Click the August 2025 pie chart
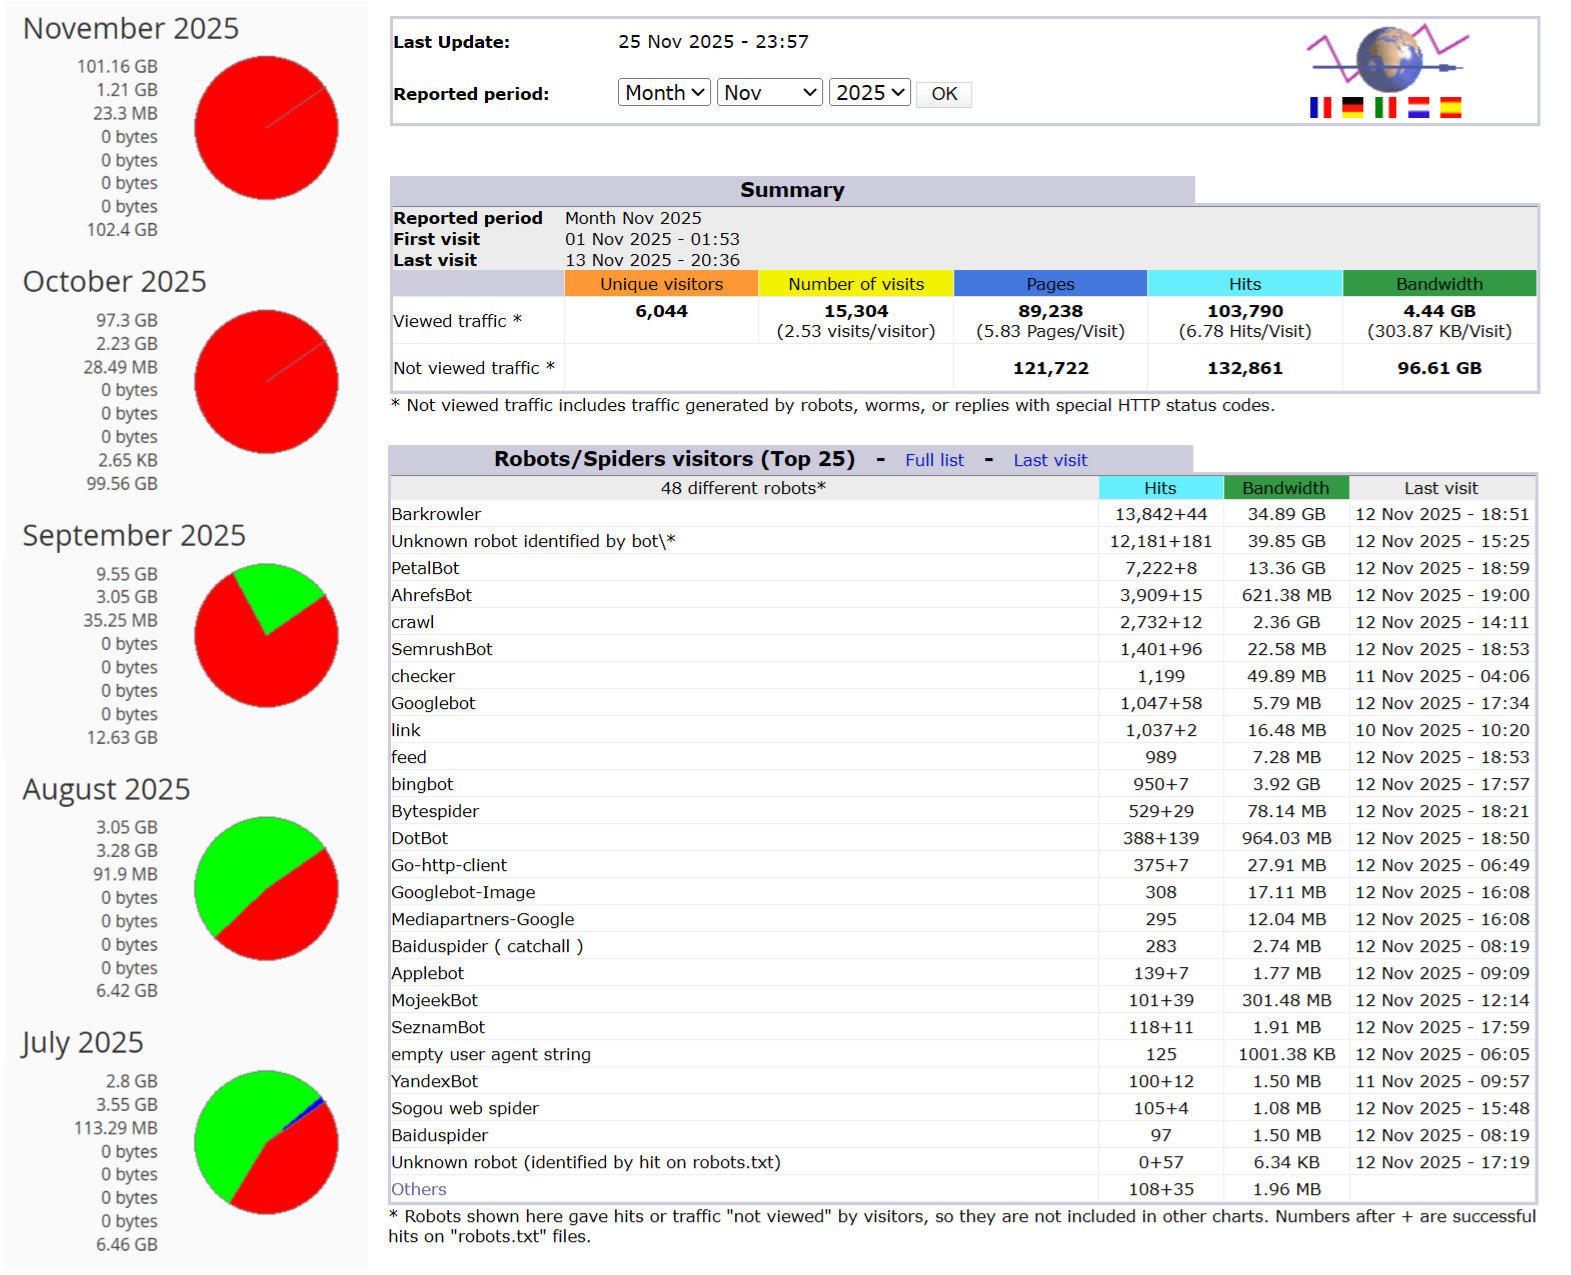 tap(266, 888)
